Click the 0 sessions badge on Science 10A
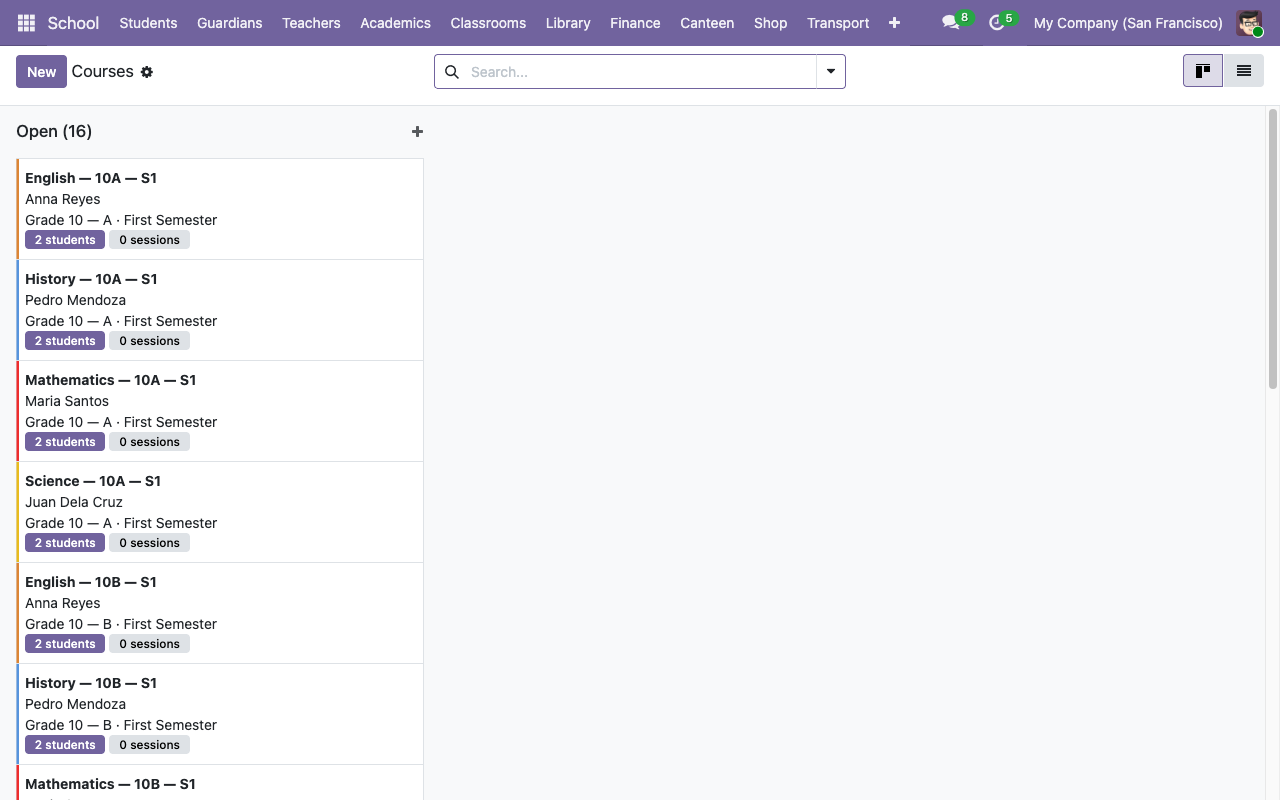Screen dimensions: 1280x800 (150, 543)
